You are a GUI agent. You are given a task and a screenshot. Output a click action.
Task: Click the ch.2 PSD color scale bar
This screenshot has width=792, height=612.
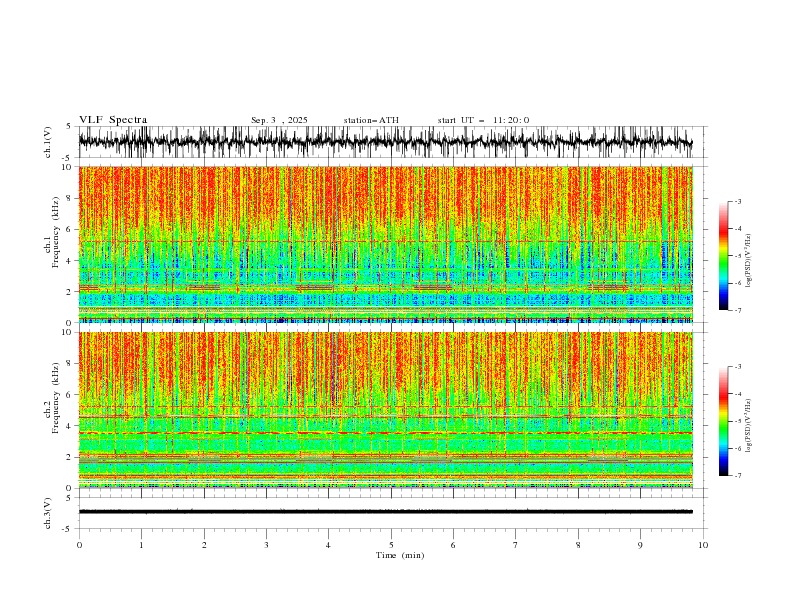point(723,421)
